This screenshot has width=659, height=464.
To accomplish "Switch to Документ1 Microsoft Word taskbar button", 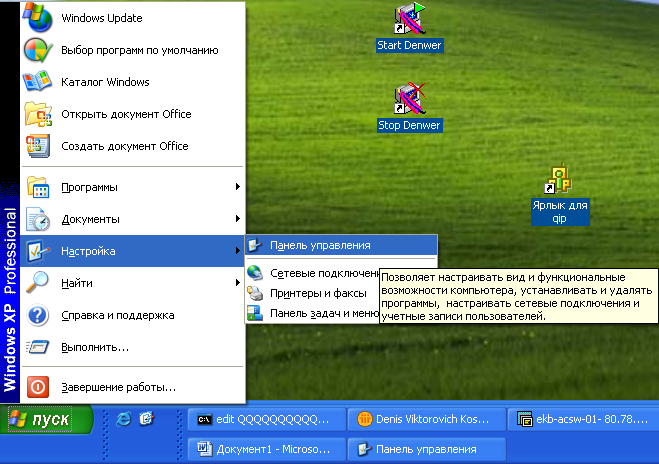I will [267, 449].
